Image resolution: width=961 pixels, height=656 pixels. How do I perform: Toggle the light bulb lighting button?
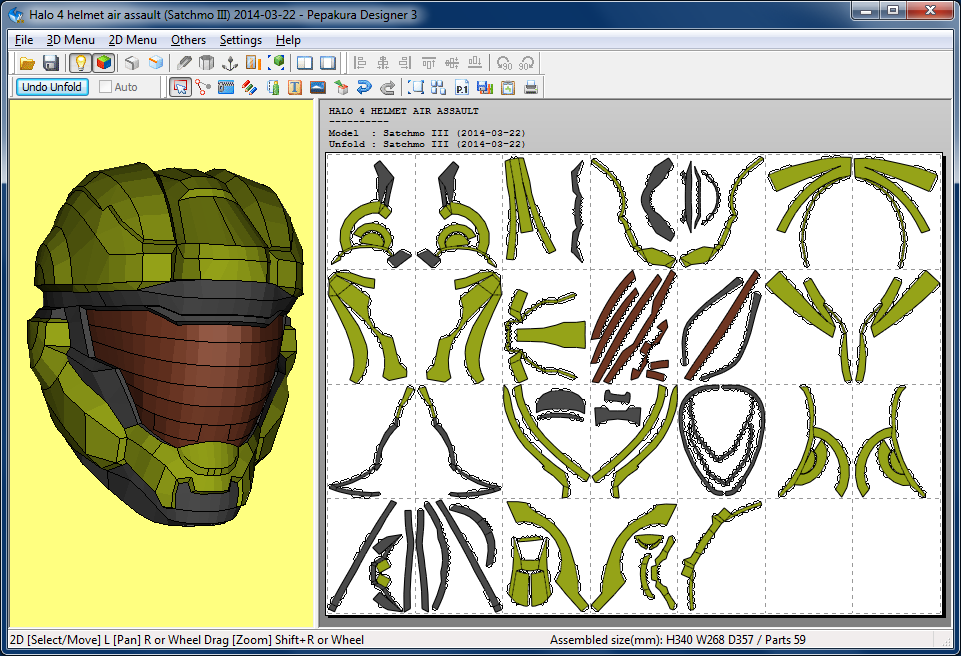tap(80, 63)
